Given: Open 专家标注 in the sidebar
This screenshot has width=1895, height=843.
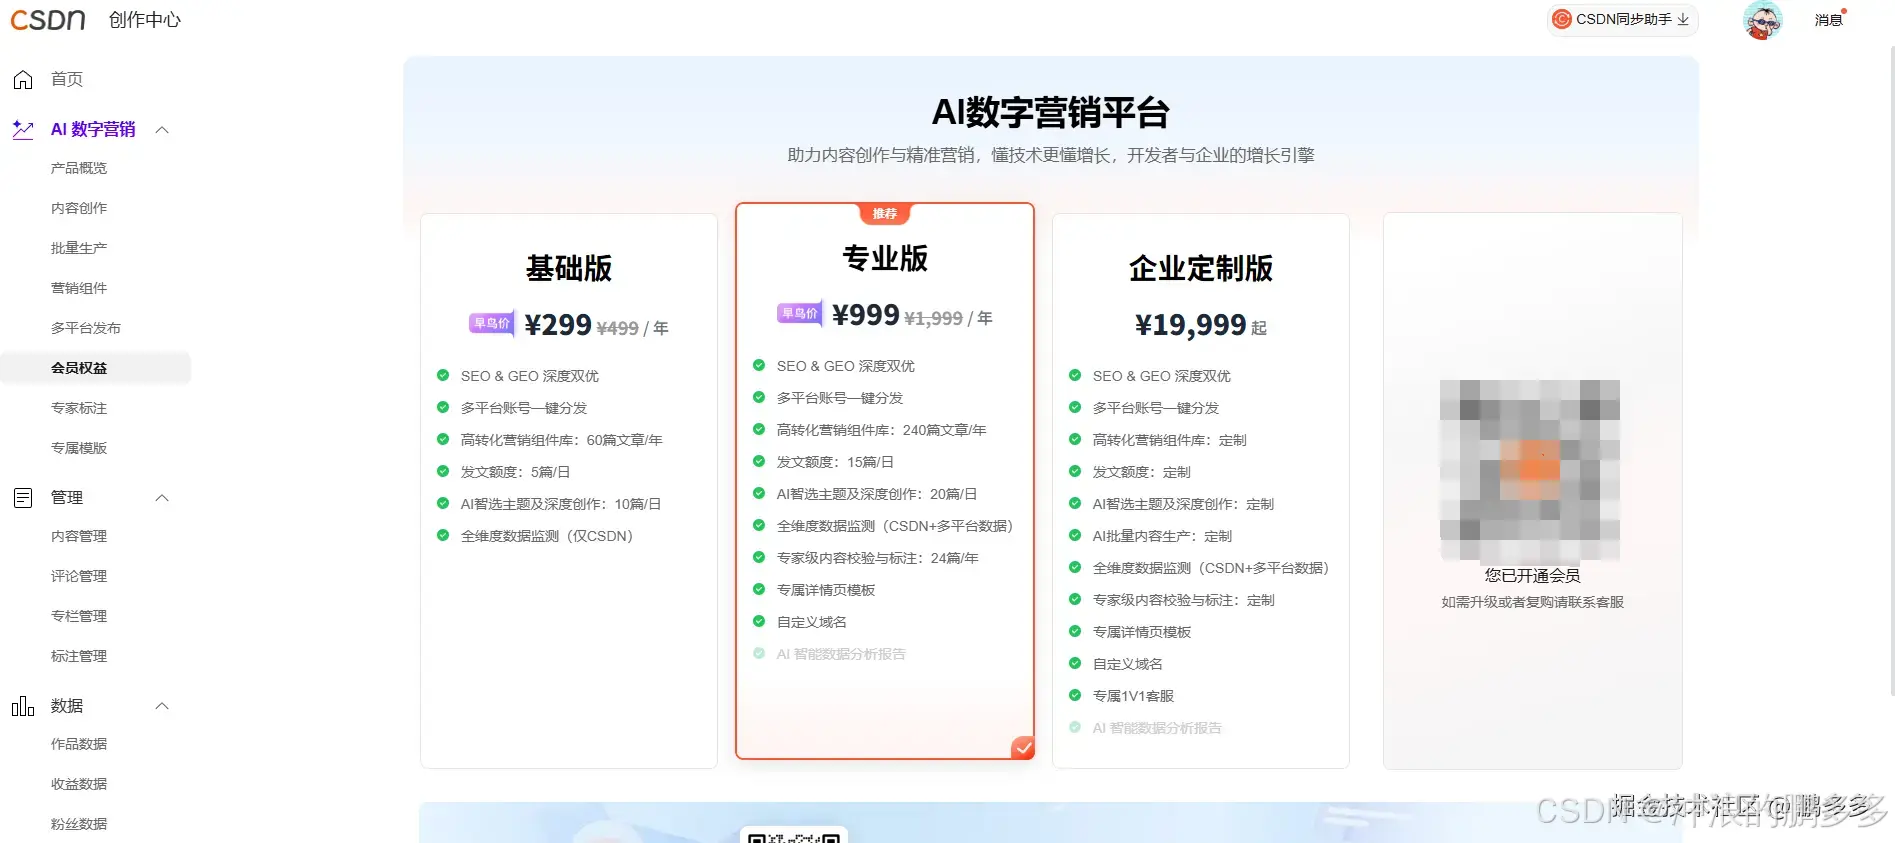Looking at the screenshot, I should pyautogui.click(x=79, y=408).
